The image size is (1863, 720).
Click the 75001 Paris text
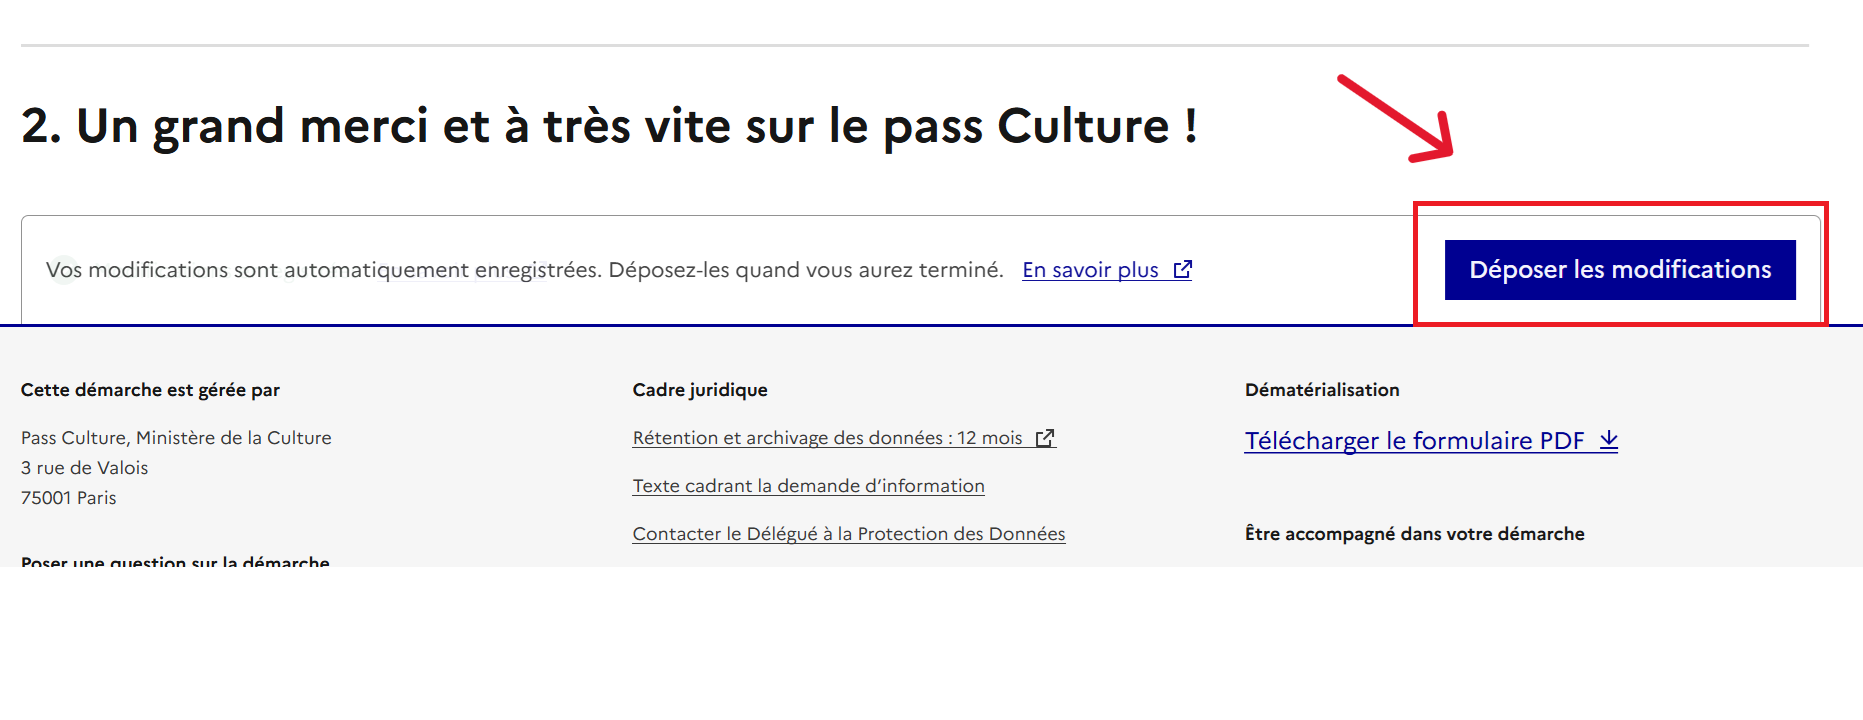68,498
